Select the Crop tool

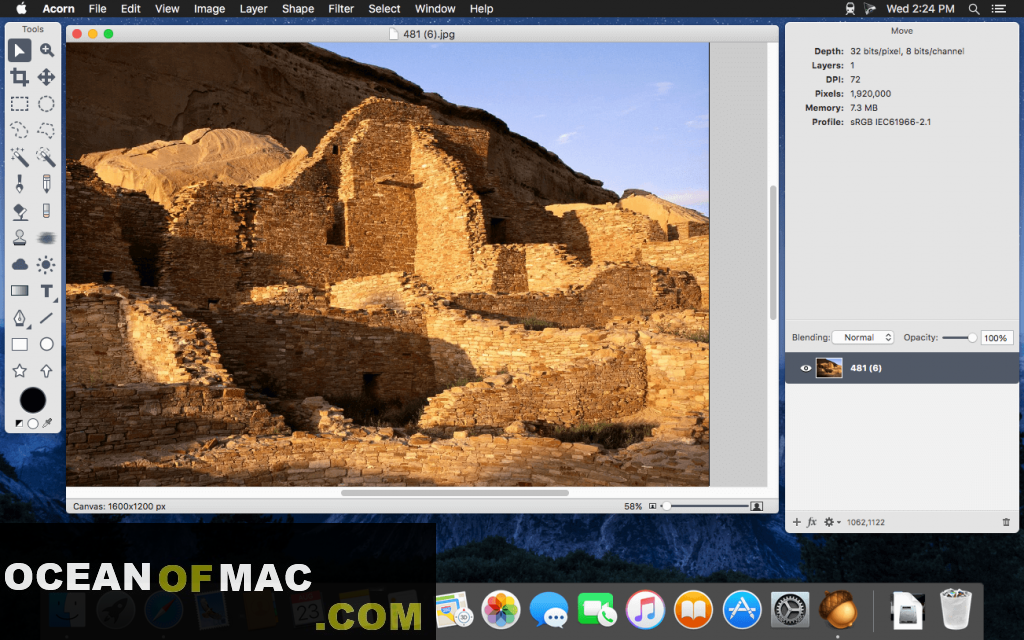pyautogui.click(x=20, y=77)
